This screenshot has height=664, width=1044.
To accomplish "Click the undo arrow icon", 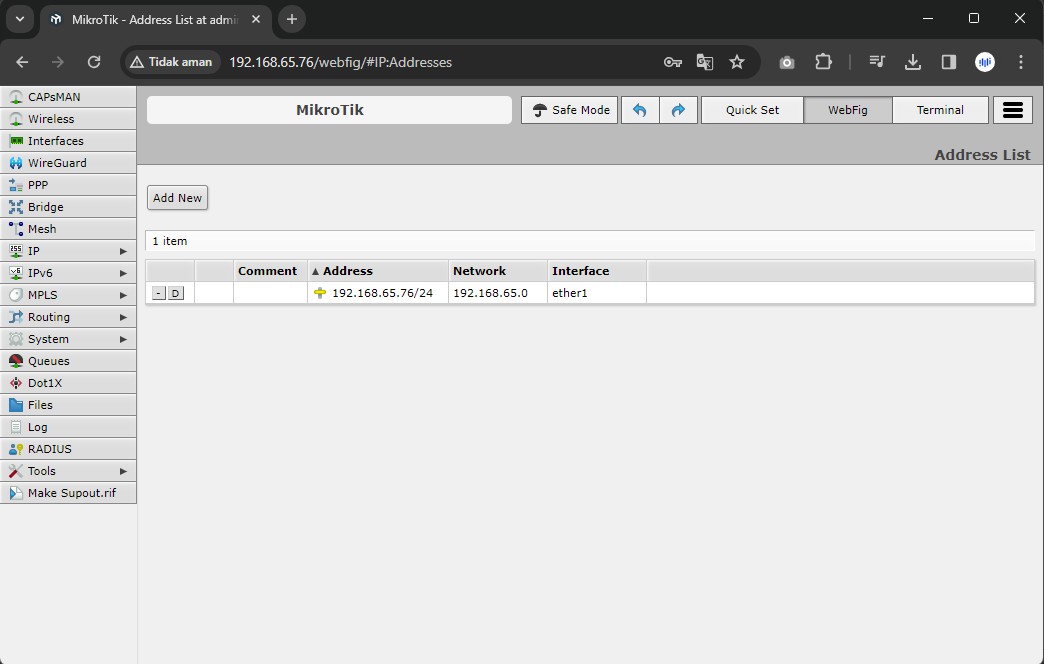I will pyautogui.click(x=640, y=110).
